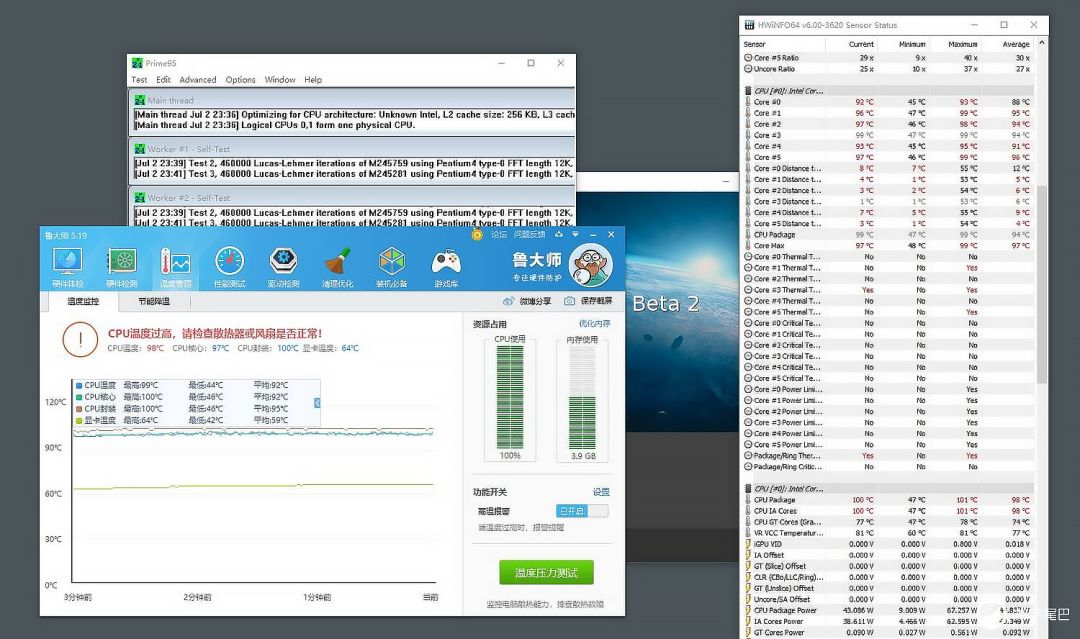
Task: Toggle 显卡温度 legend series in chart
Action: coord(79,421)
